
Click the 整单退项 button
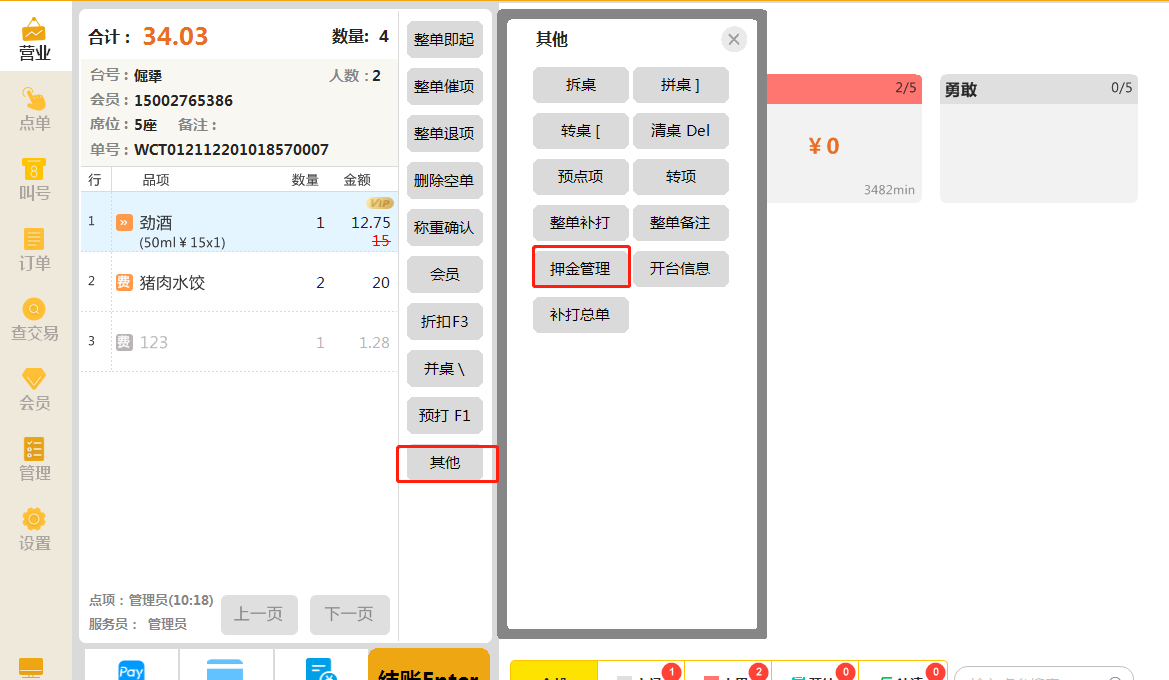click(445, 133)
